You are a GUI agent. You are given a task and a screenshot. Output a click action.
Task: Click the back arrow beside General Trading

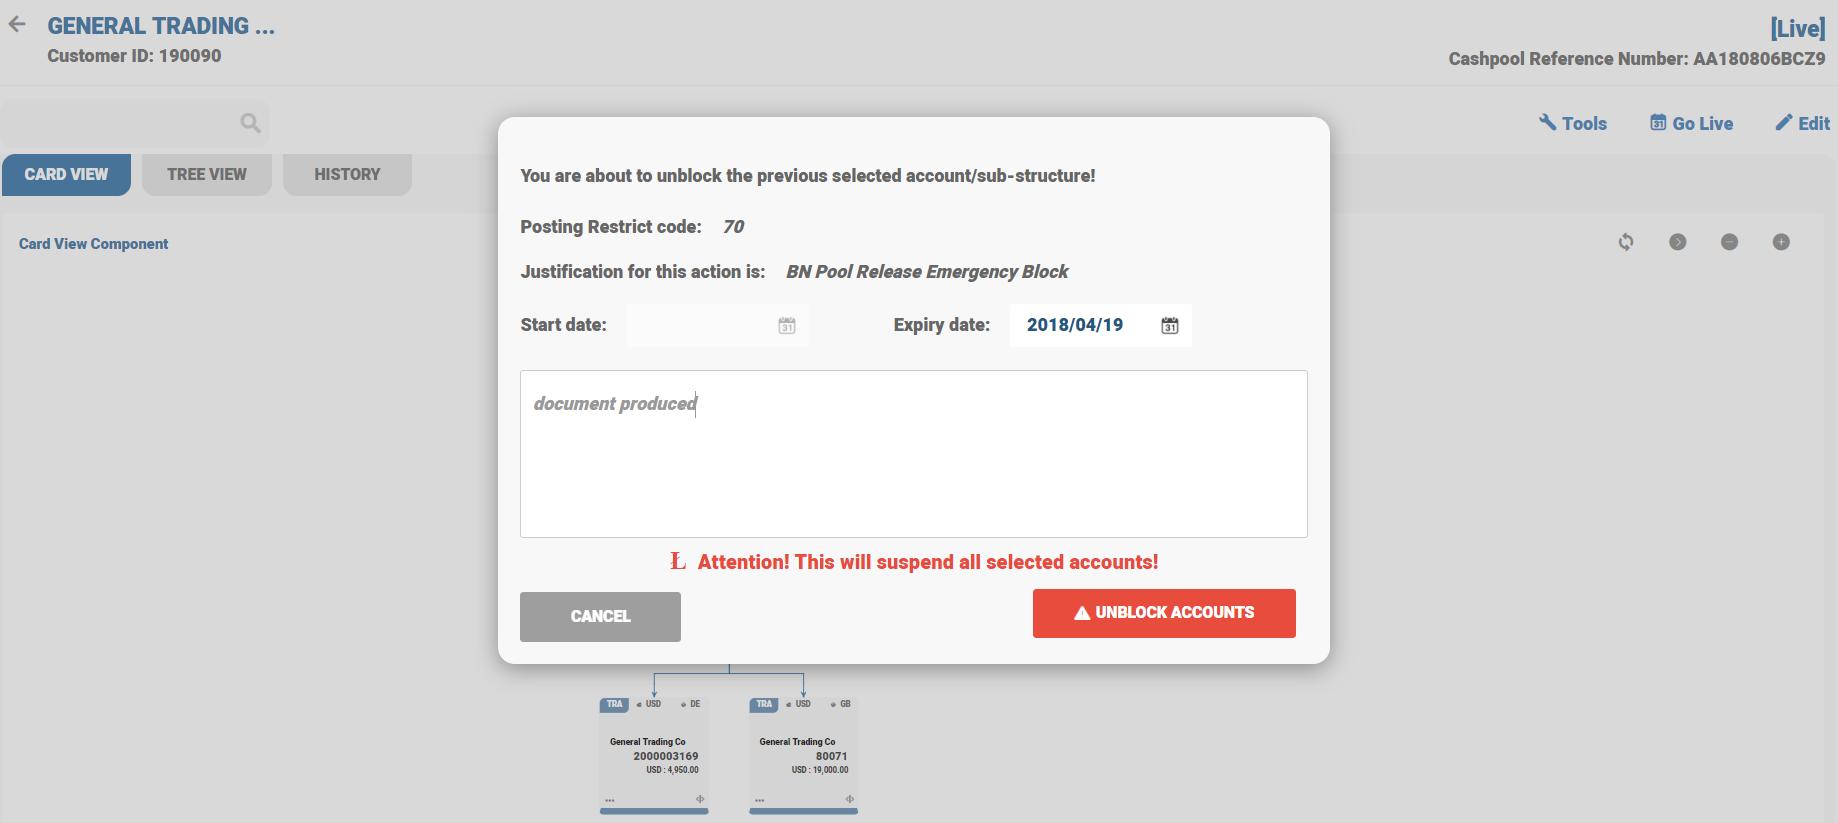coord(17,25)
